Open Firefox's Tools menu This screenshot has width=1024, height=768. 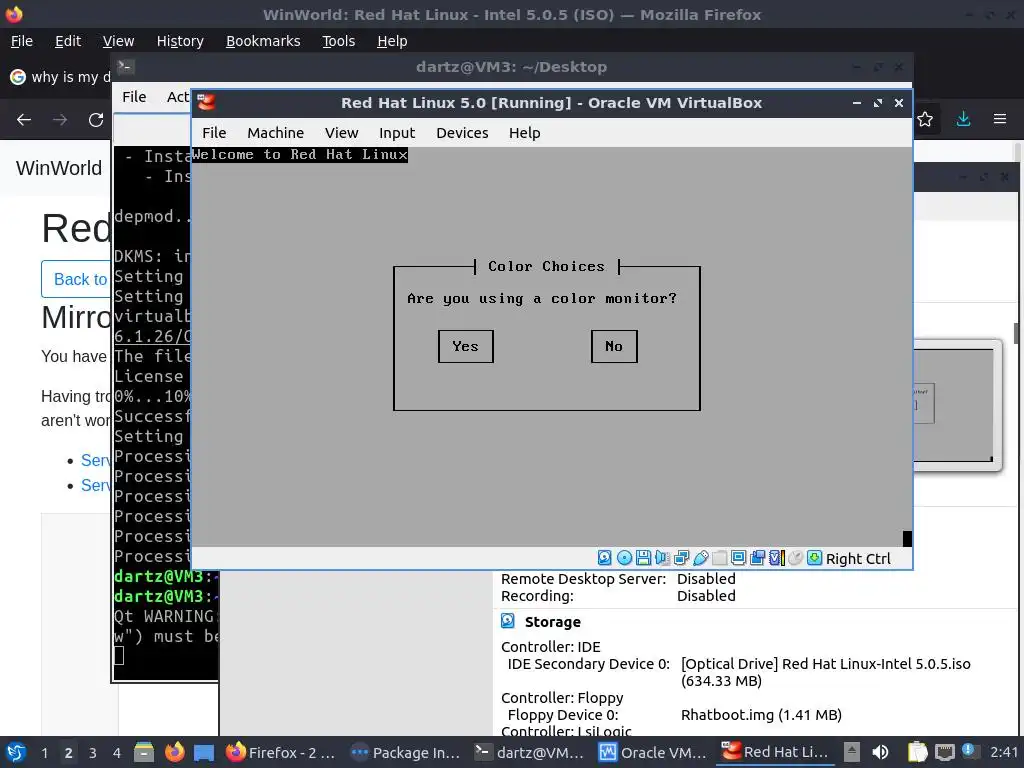click(338, 41)
